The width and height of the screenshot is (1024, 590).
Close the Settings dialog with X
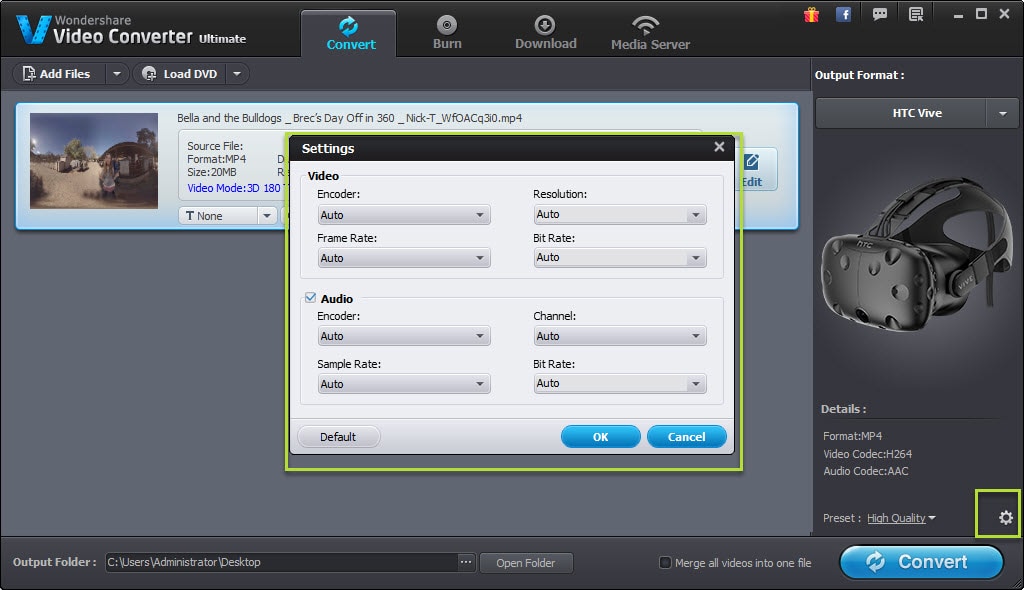coord(719,147)
